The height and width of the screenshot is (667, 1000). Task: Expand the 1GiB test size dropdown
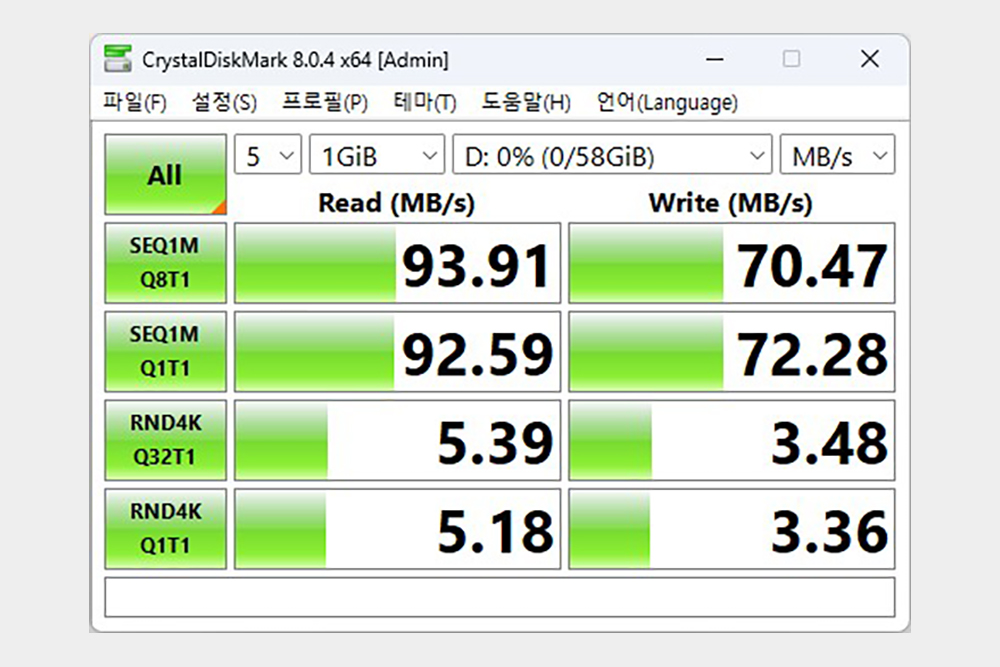377,154
